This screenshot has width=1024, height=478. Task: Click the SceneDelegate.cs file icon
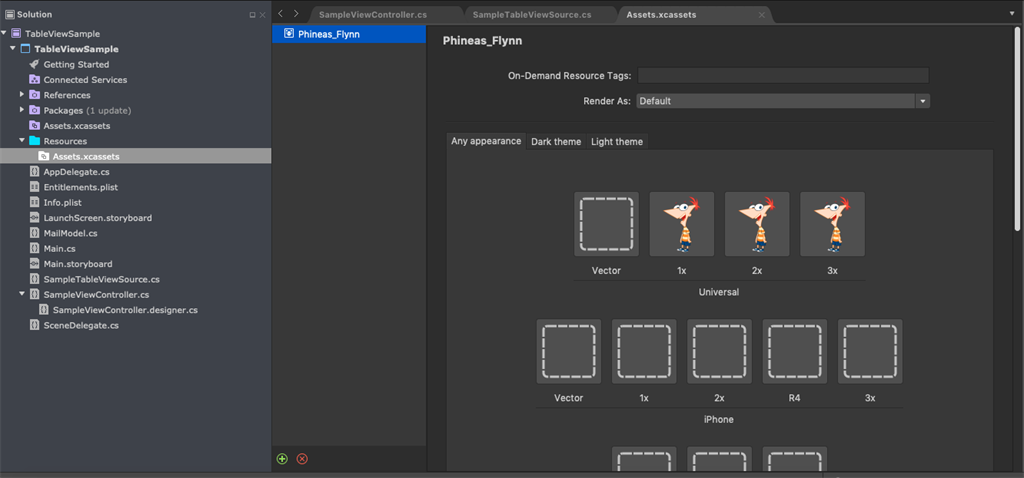click(35, 325)
